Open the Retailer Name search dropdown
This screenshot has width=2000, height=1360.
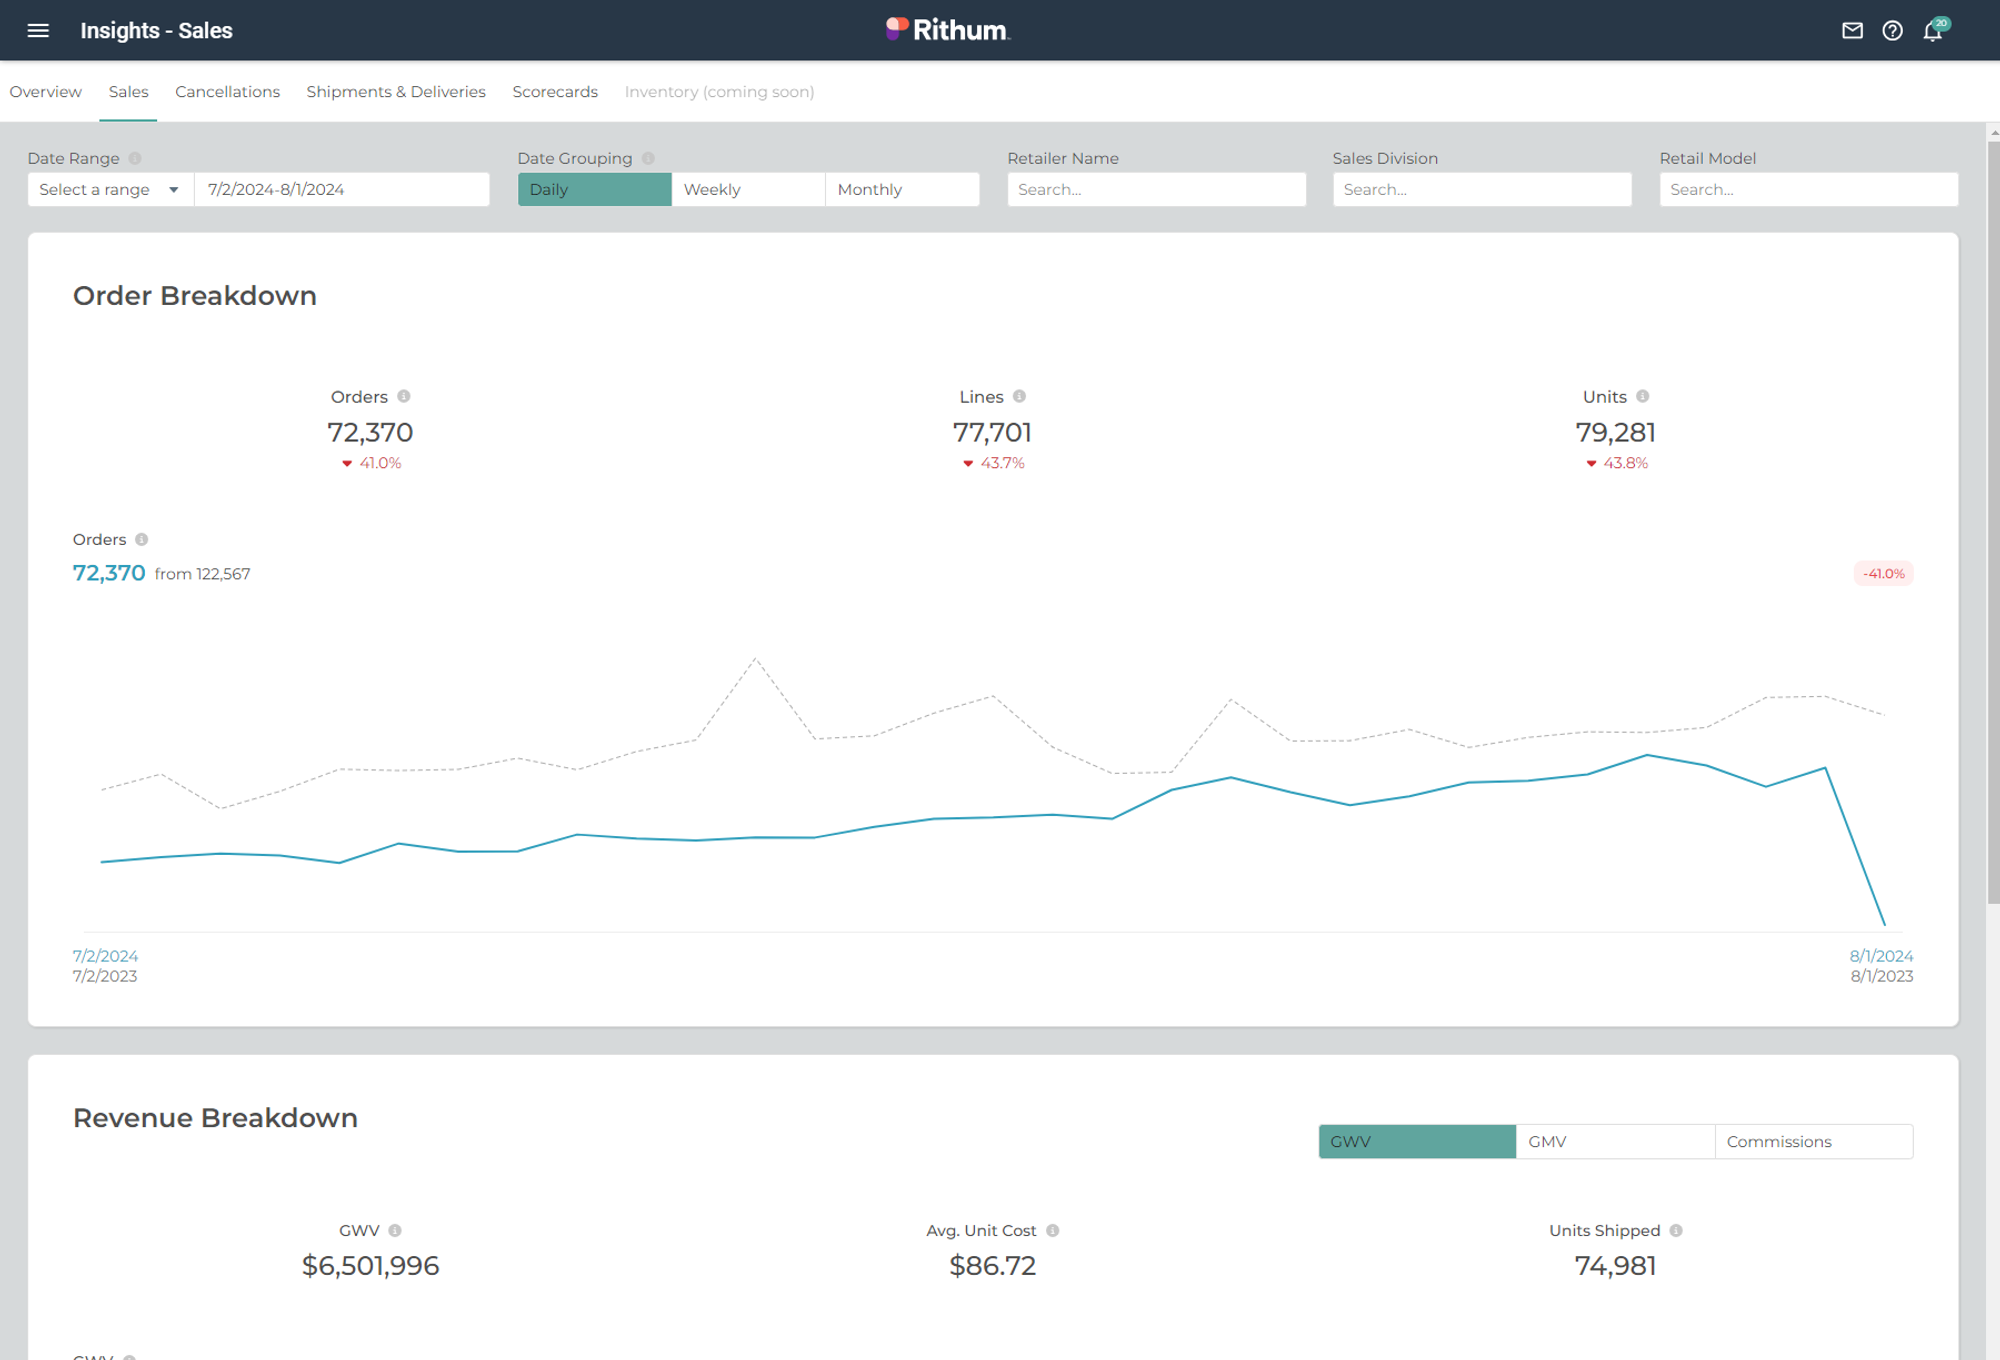tap(1156, 189)
